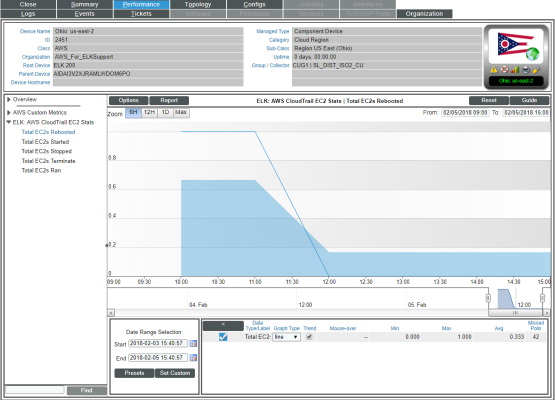Select Total EC2s Ran metric
This screenshot has width=555, height=400.
[41, 170]
